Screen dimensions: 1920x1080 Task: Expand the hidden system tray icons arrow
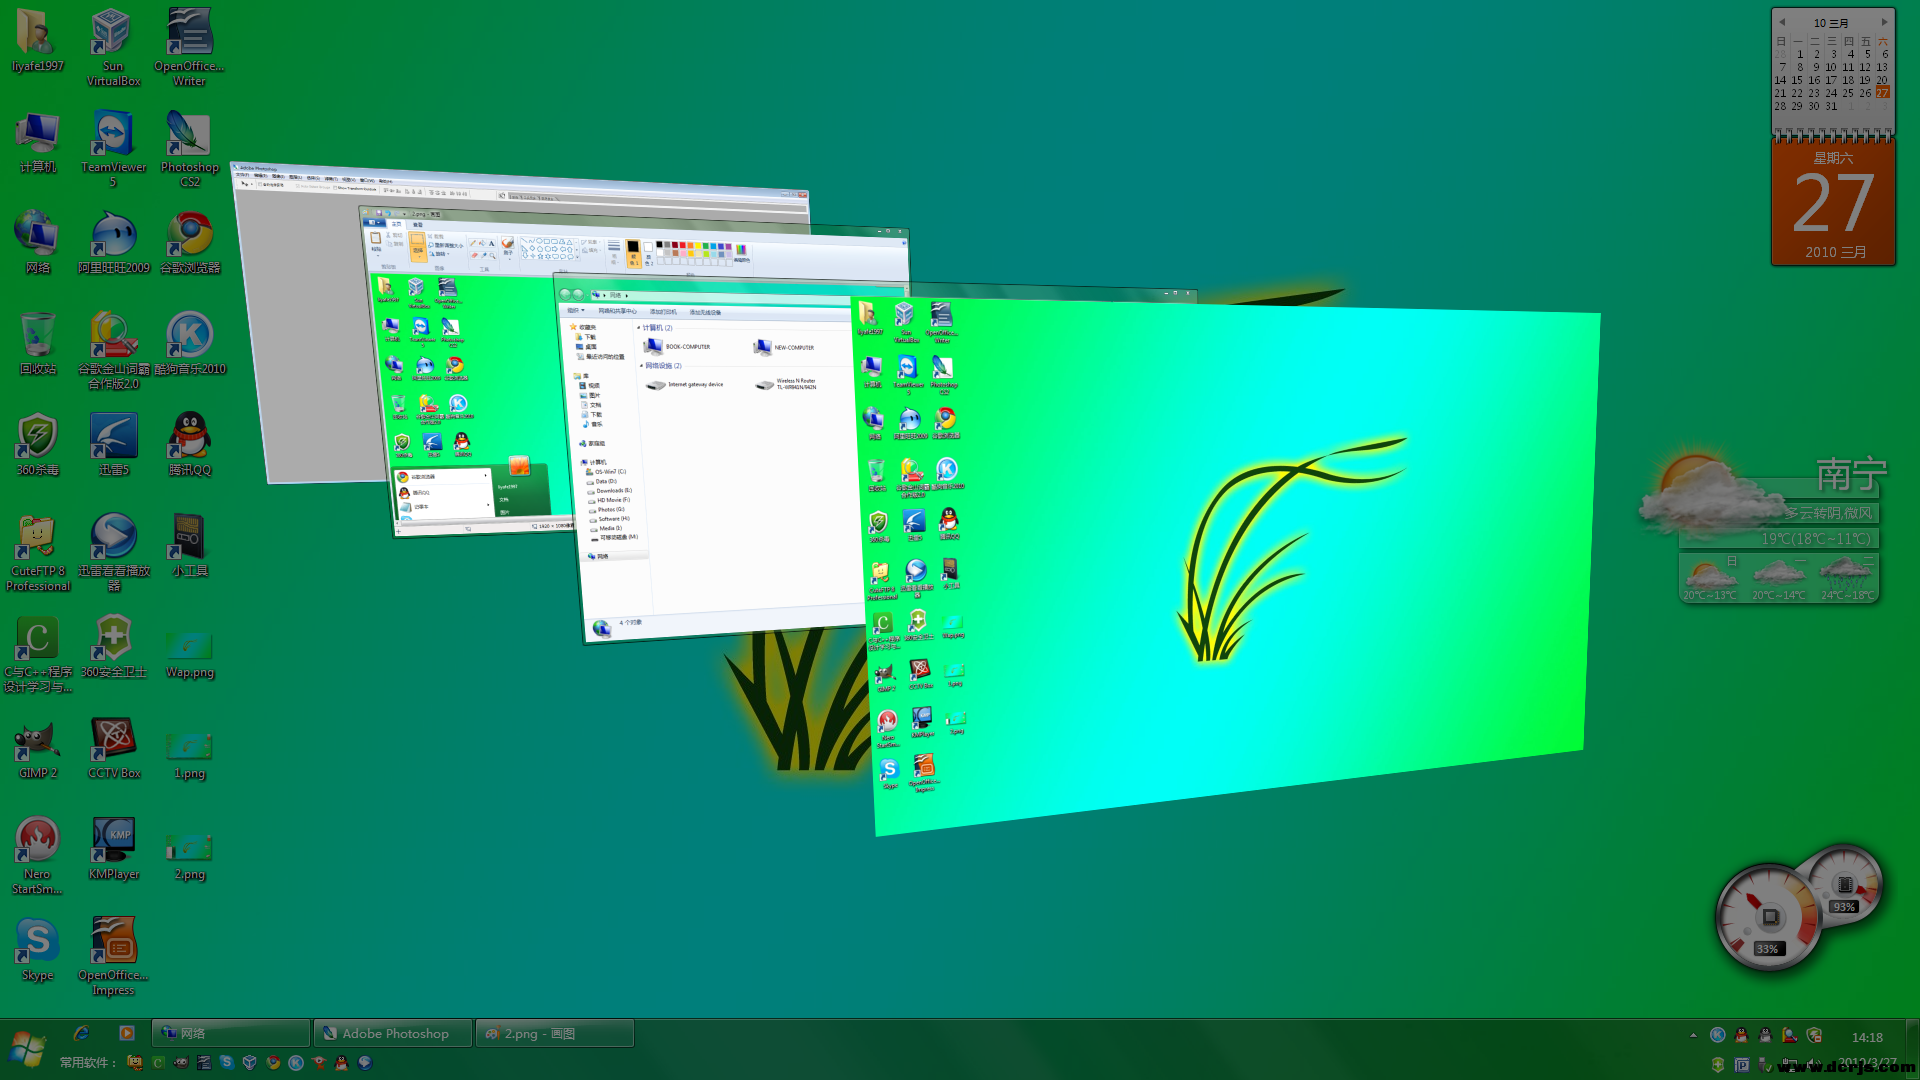pyautogui.click(x=1693, y=1035)
